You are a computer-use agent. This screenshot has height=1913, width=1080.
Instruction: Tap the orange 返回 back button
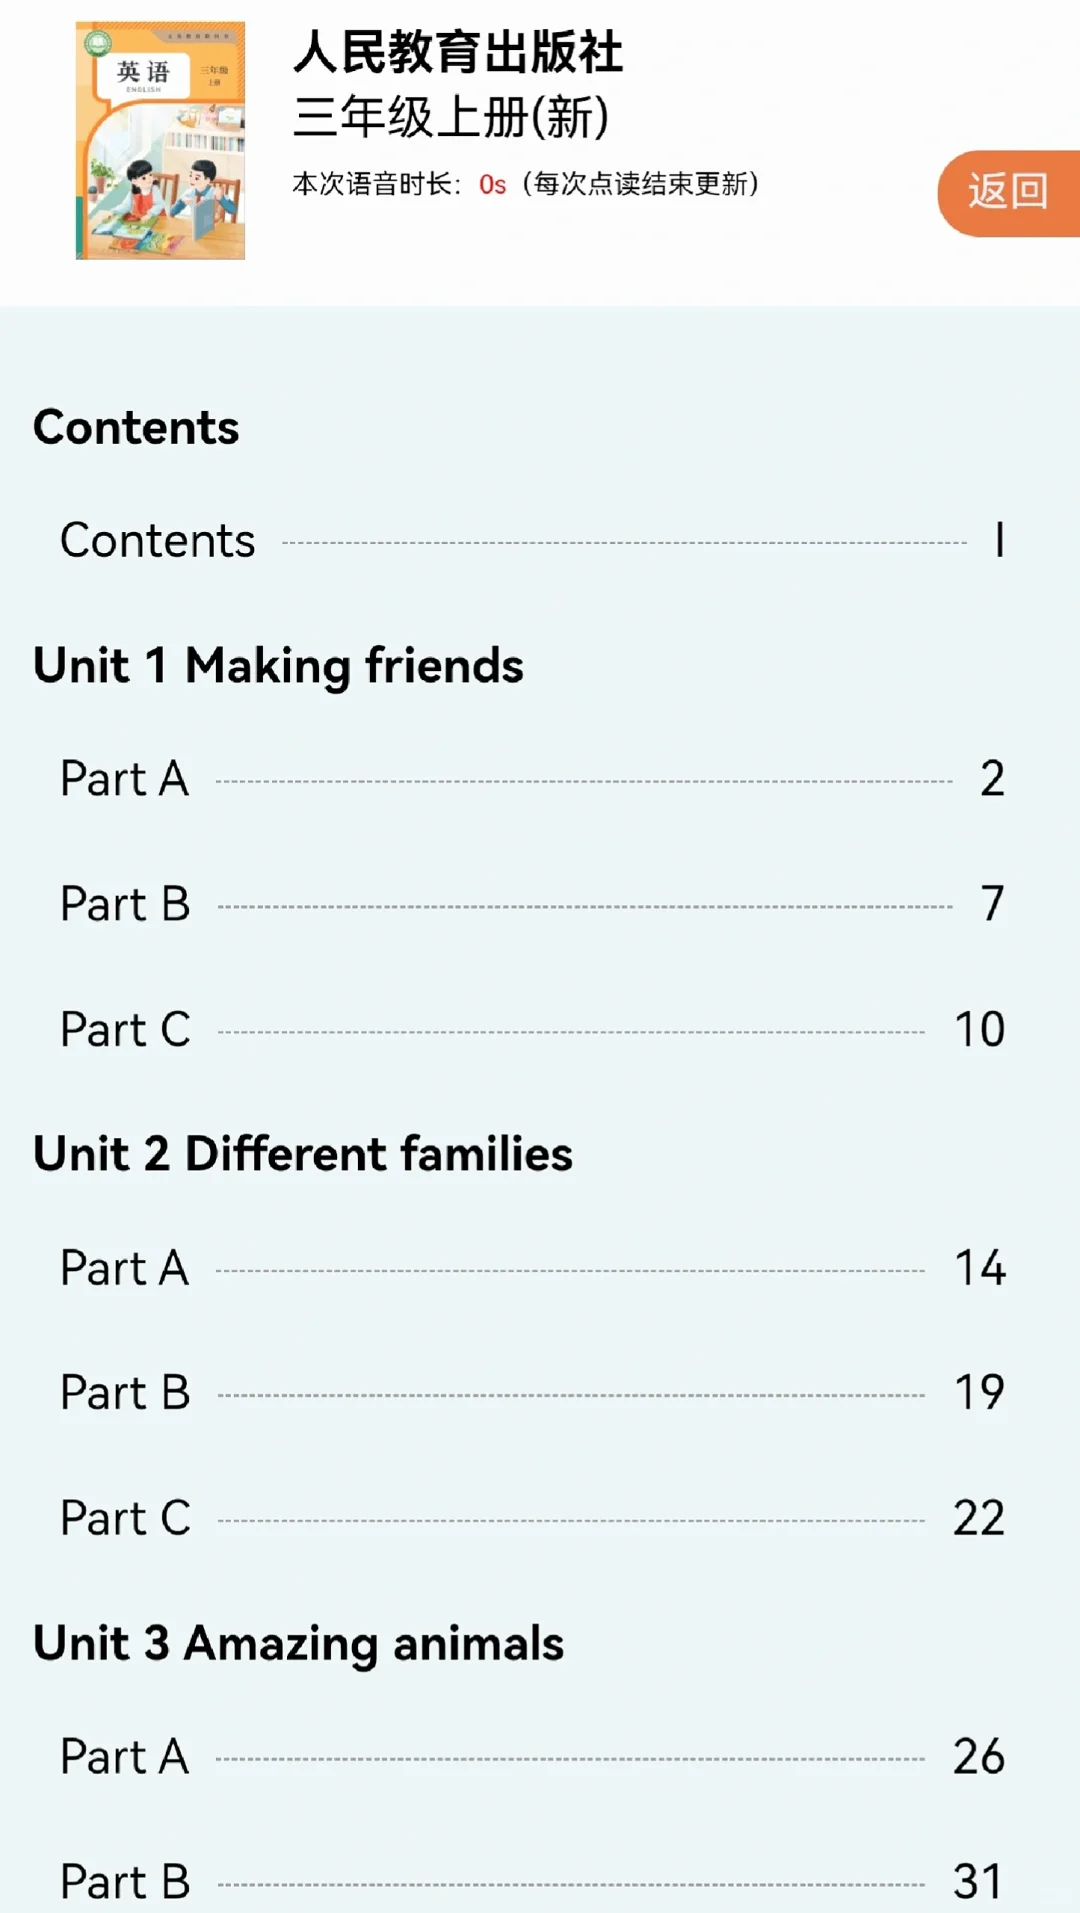coord(1008,193)
